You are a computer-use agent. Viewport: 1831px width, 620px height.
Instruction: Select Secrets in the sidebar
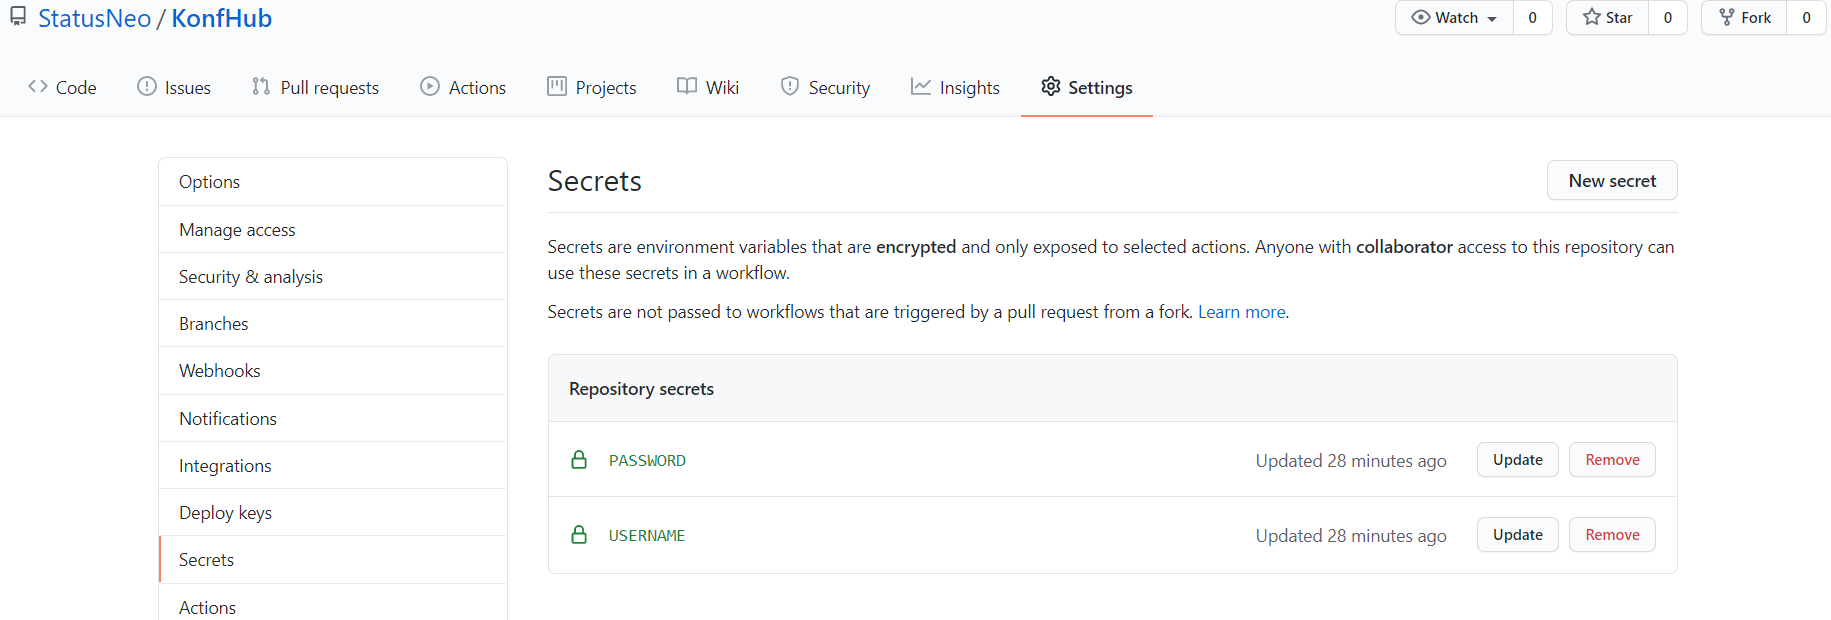333,560
